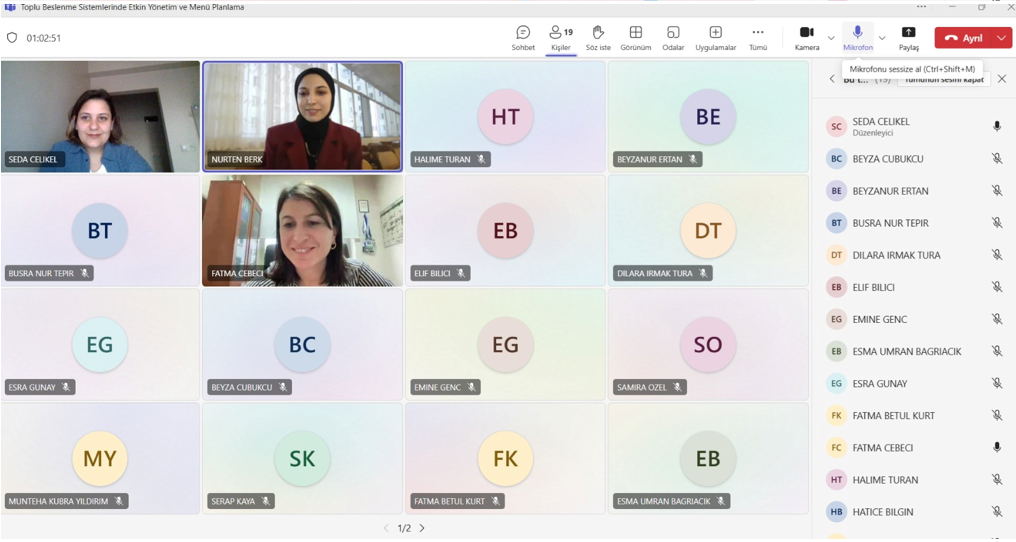Open the Görünüm view options

click(635, 38)
